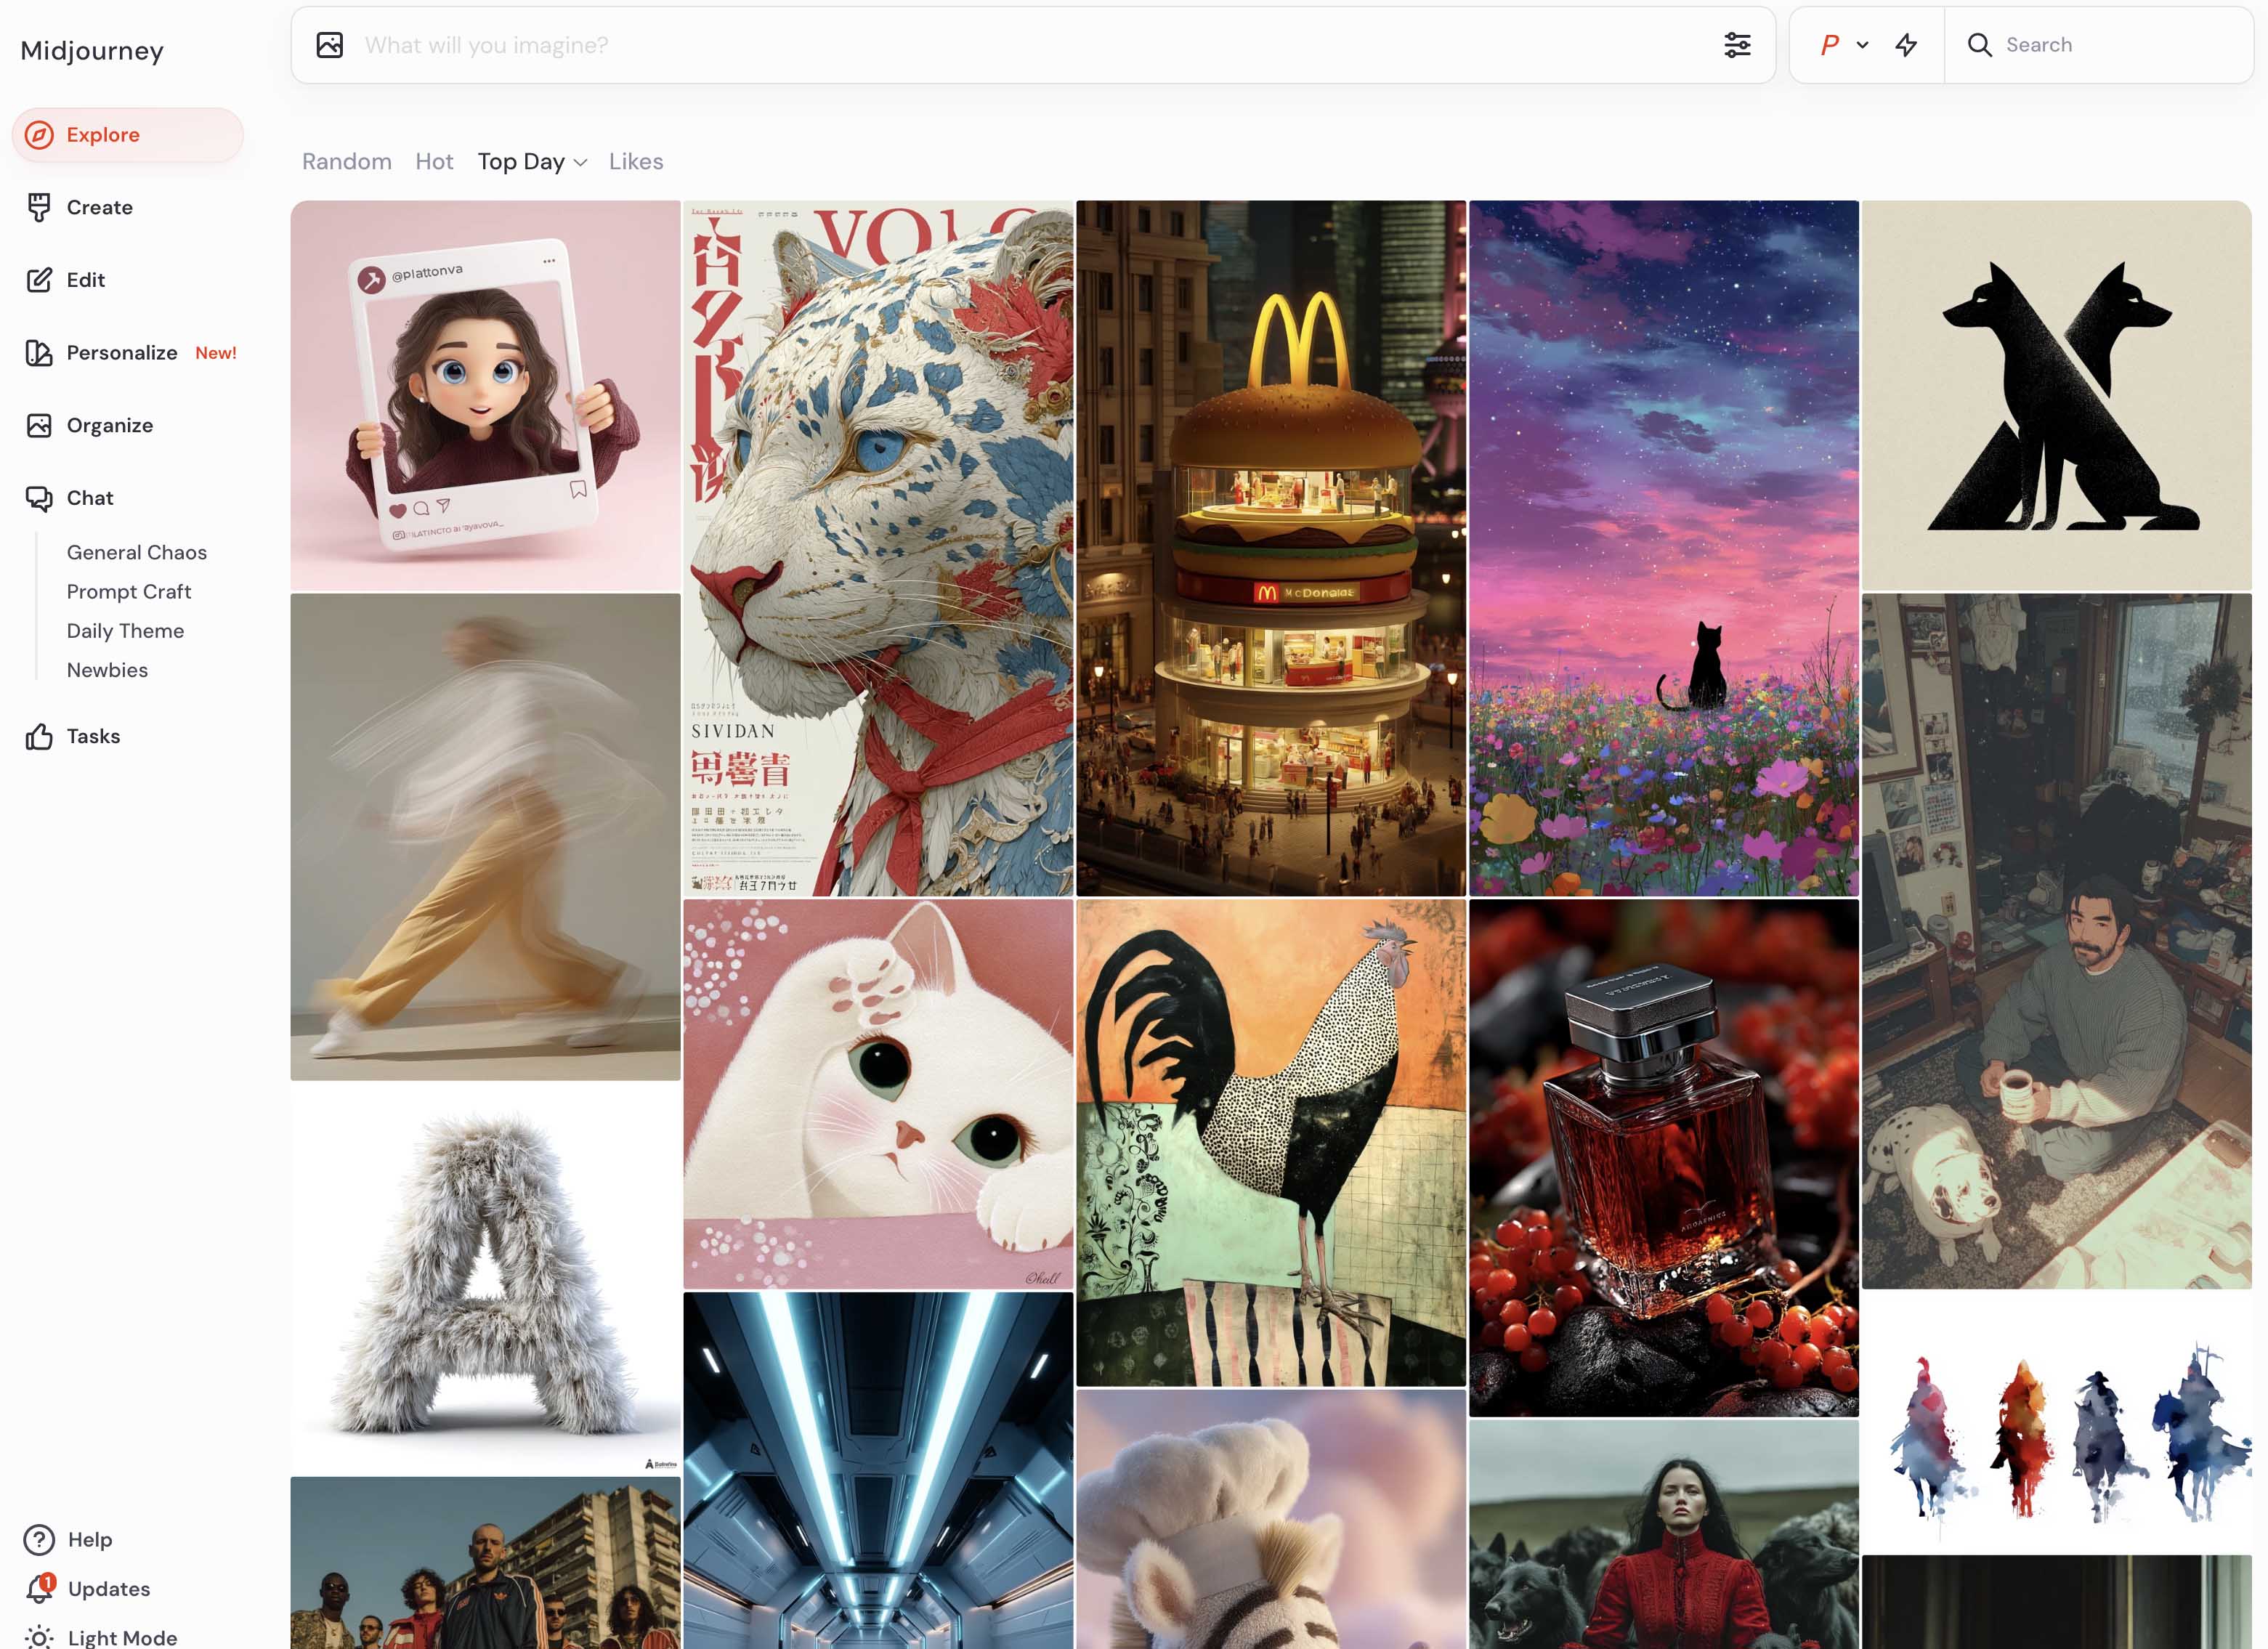Open the blue neon corridor image
This screenshot has height=1649, width=2268.
click(878, 1470)
